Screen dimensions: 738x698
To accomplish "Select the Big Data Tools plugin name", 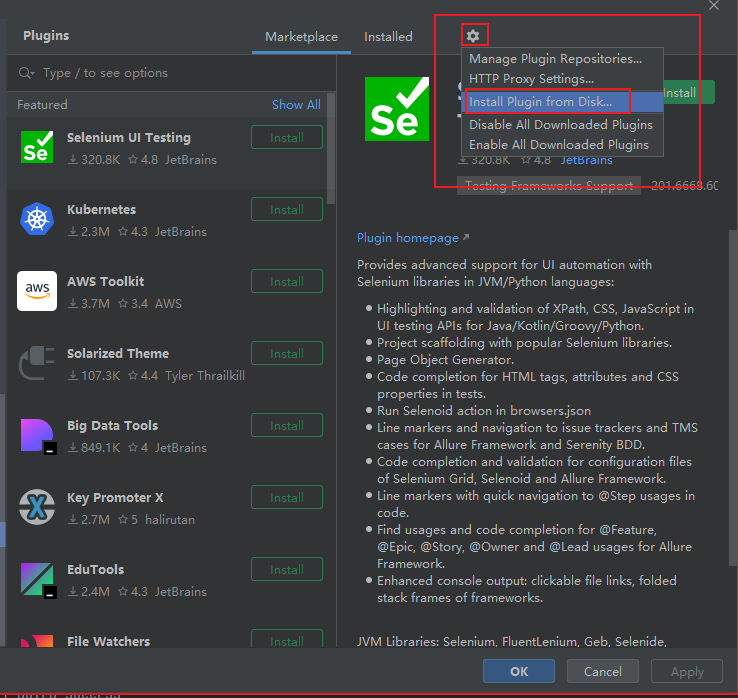I will pyautogui.click(x=112, y=425).
